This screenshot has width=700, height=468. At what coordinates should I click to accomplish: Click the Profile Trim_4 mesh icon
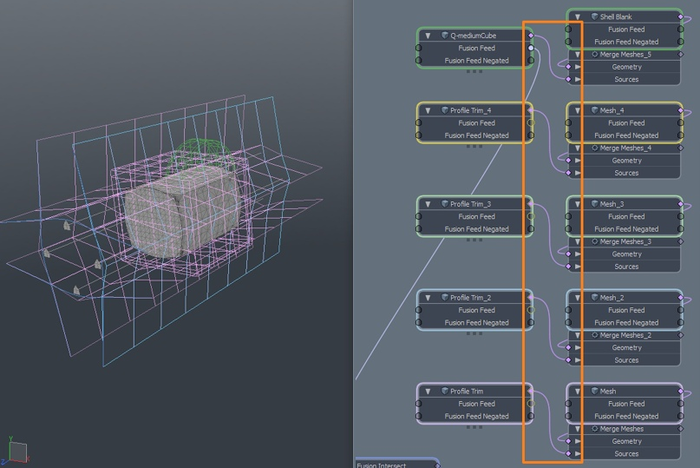444,110
